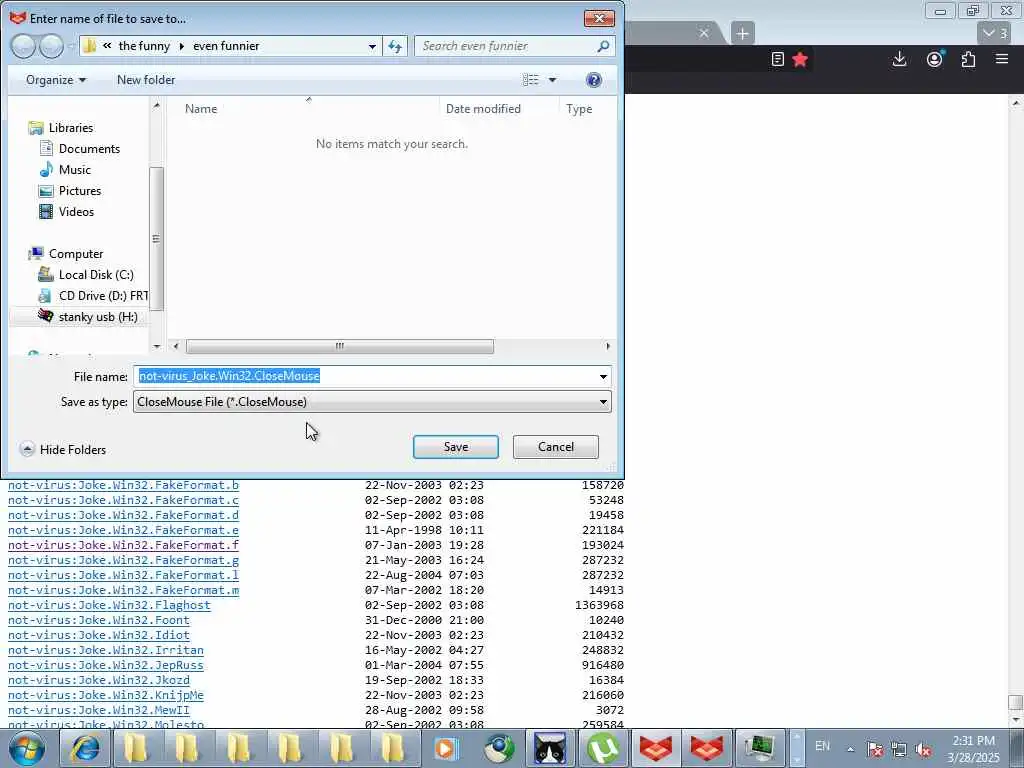Click the change view icon in dialog toolbar
1024x768 pixels.
pos(531,80)
